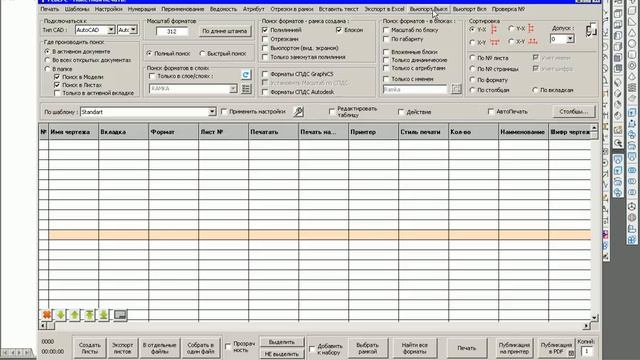Click the blue refresh layers icon
Viewport: 640px width, 360px height.
coord(246,75)
